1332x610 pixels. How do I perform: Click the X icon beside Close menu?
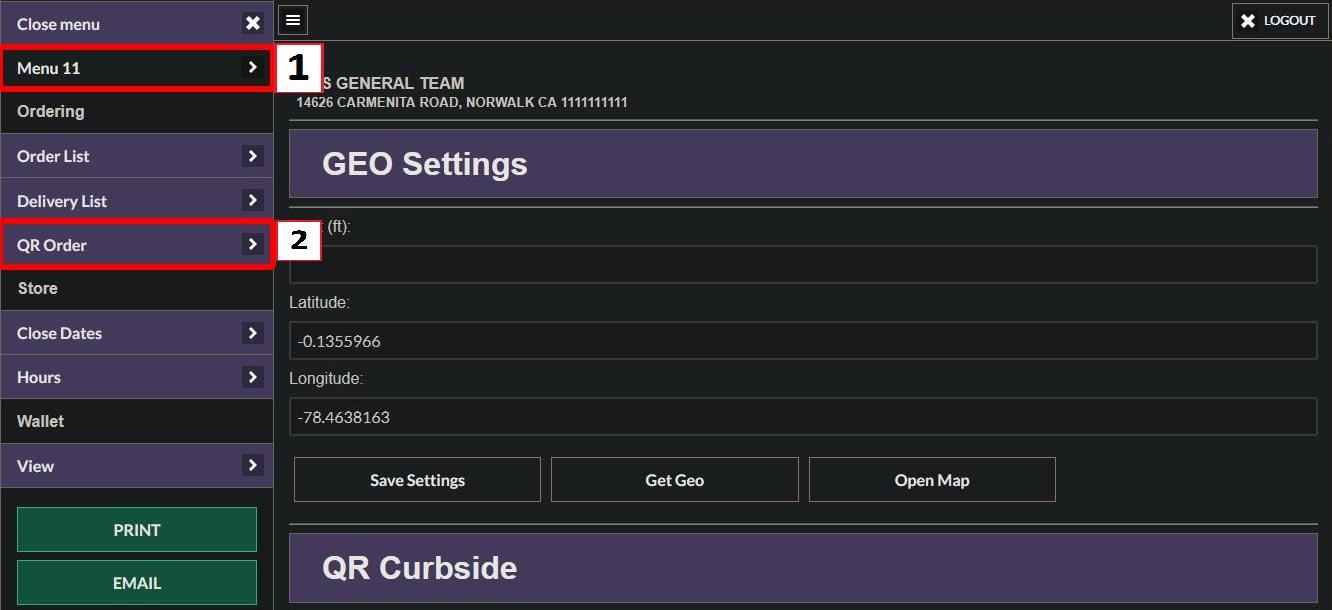[x=253, y=23]
